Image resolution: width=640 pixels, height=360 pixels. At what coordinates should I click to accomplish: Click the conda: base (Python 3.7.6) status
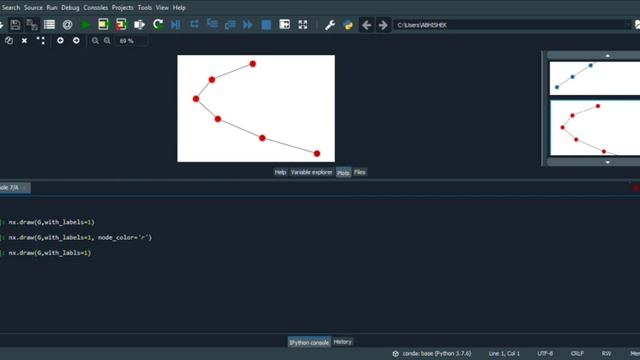click(432, 353)
